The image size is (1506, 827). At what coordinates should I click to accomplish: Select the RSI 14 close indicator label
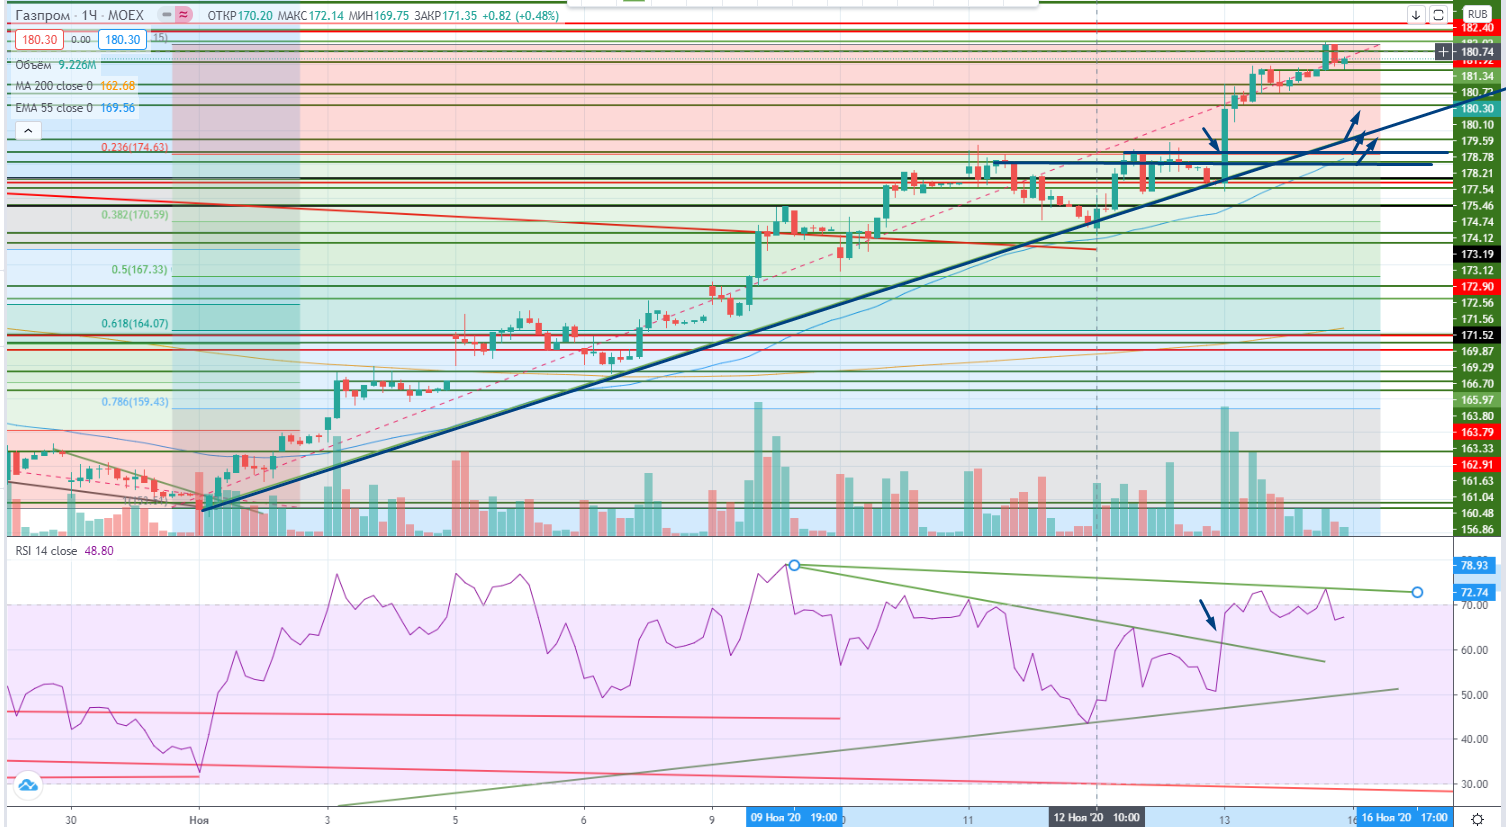point(46,551)
